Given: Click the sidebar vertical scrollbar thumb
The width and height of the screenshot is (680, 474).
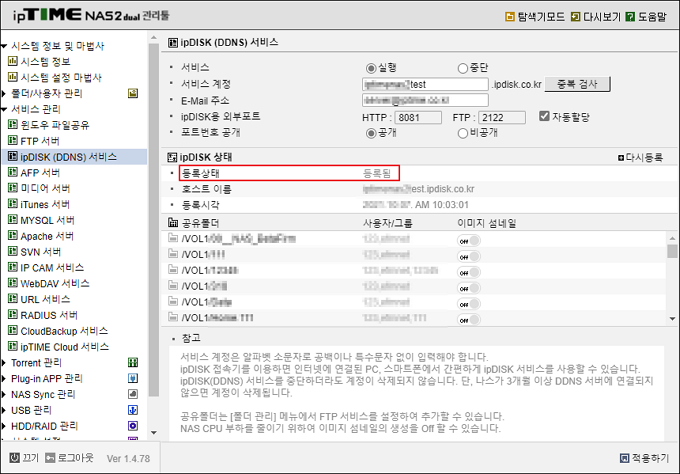Looking at the screenshot, I should tap(154, 220).
